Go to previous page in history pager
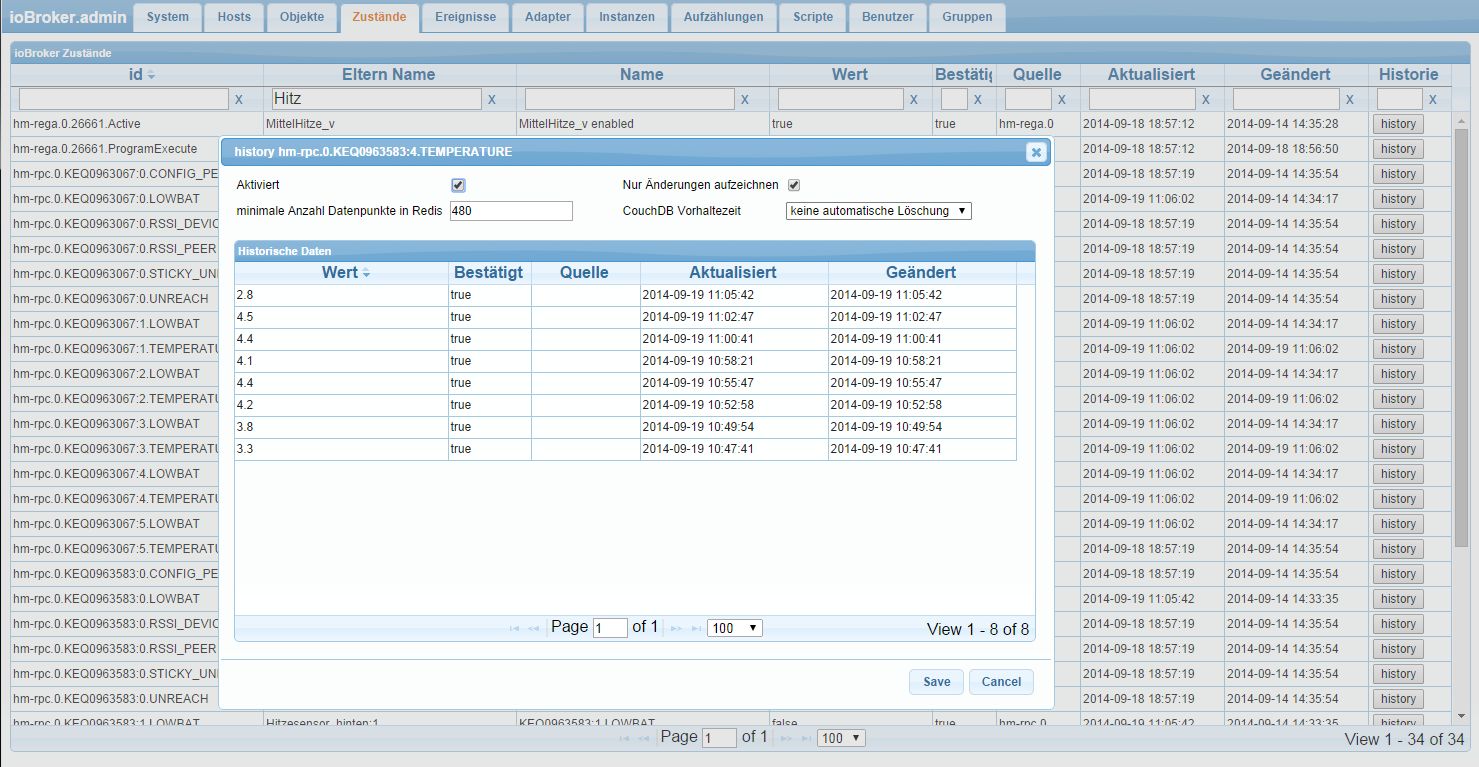Screen dimensions: 1479x767 [x=533, y=628]
